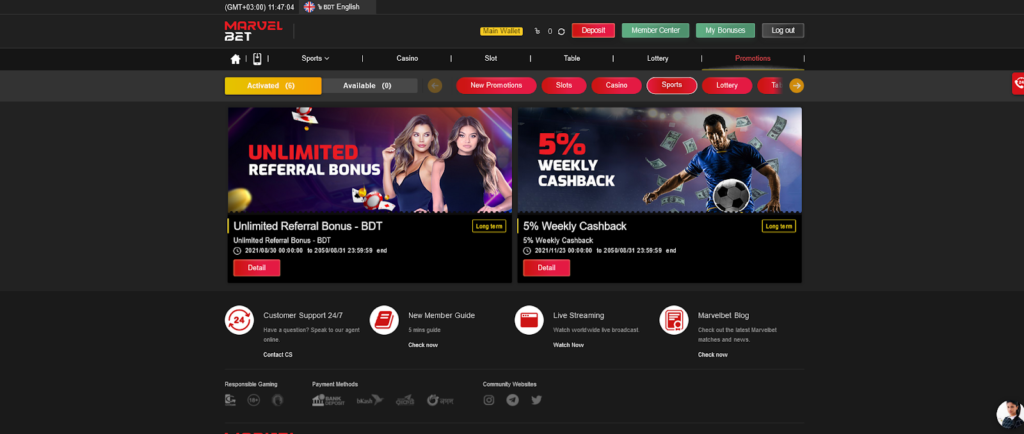
Task: Click Long term tag on Weekly Cashback
Action: coord(778,226)
